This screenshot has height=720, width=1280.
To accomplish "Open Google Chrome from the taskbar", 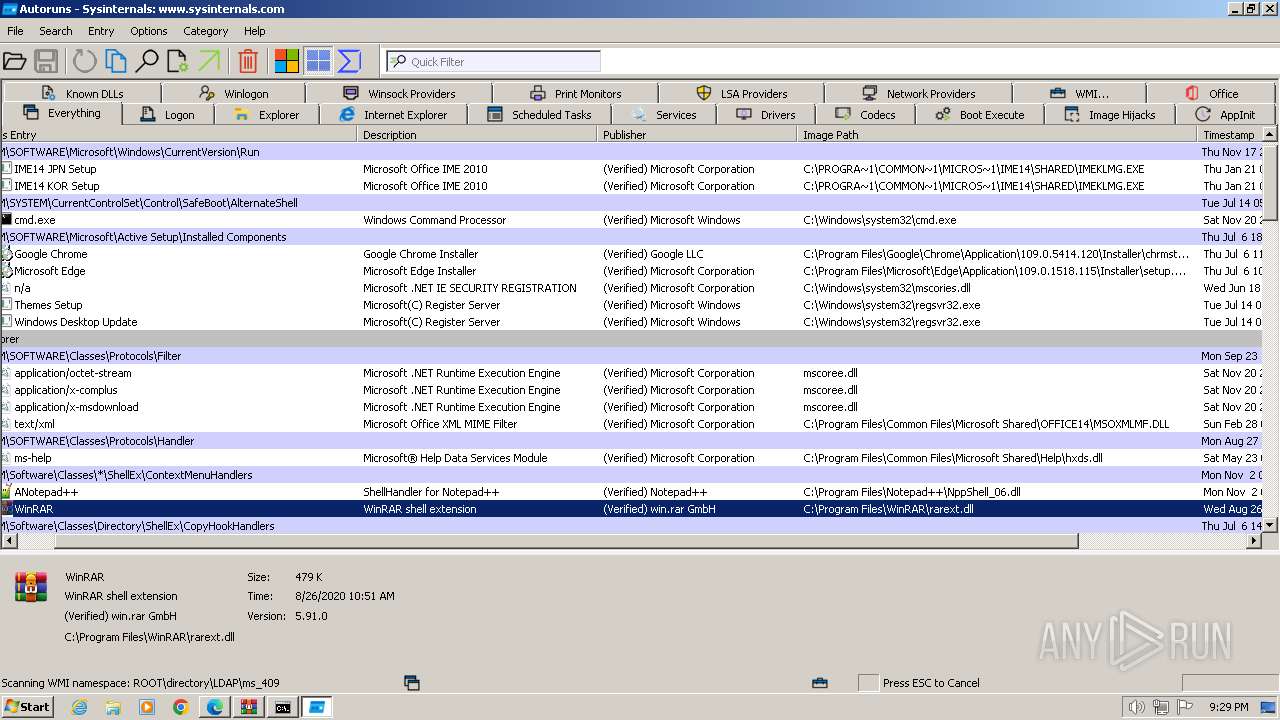I will pos(181,707).
